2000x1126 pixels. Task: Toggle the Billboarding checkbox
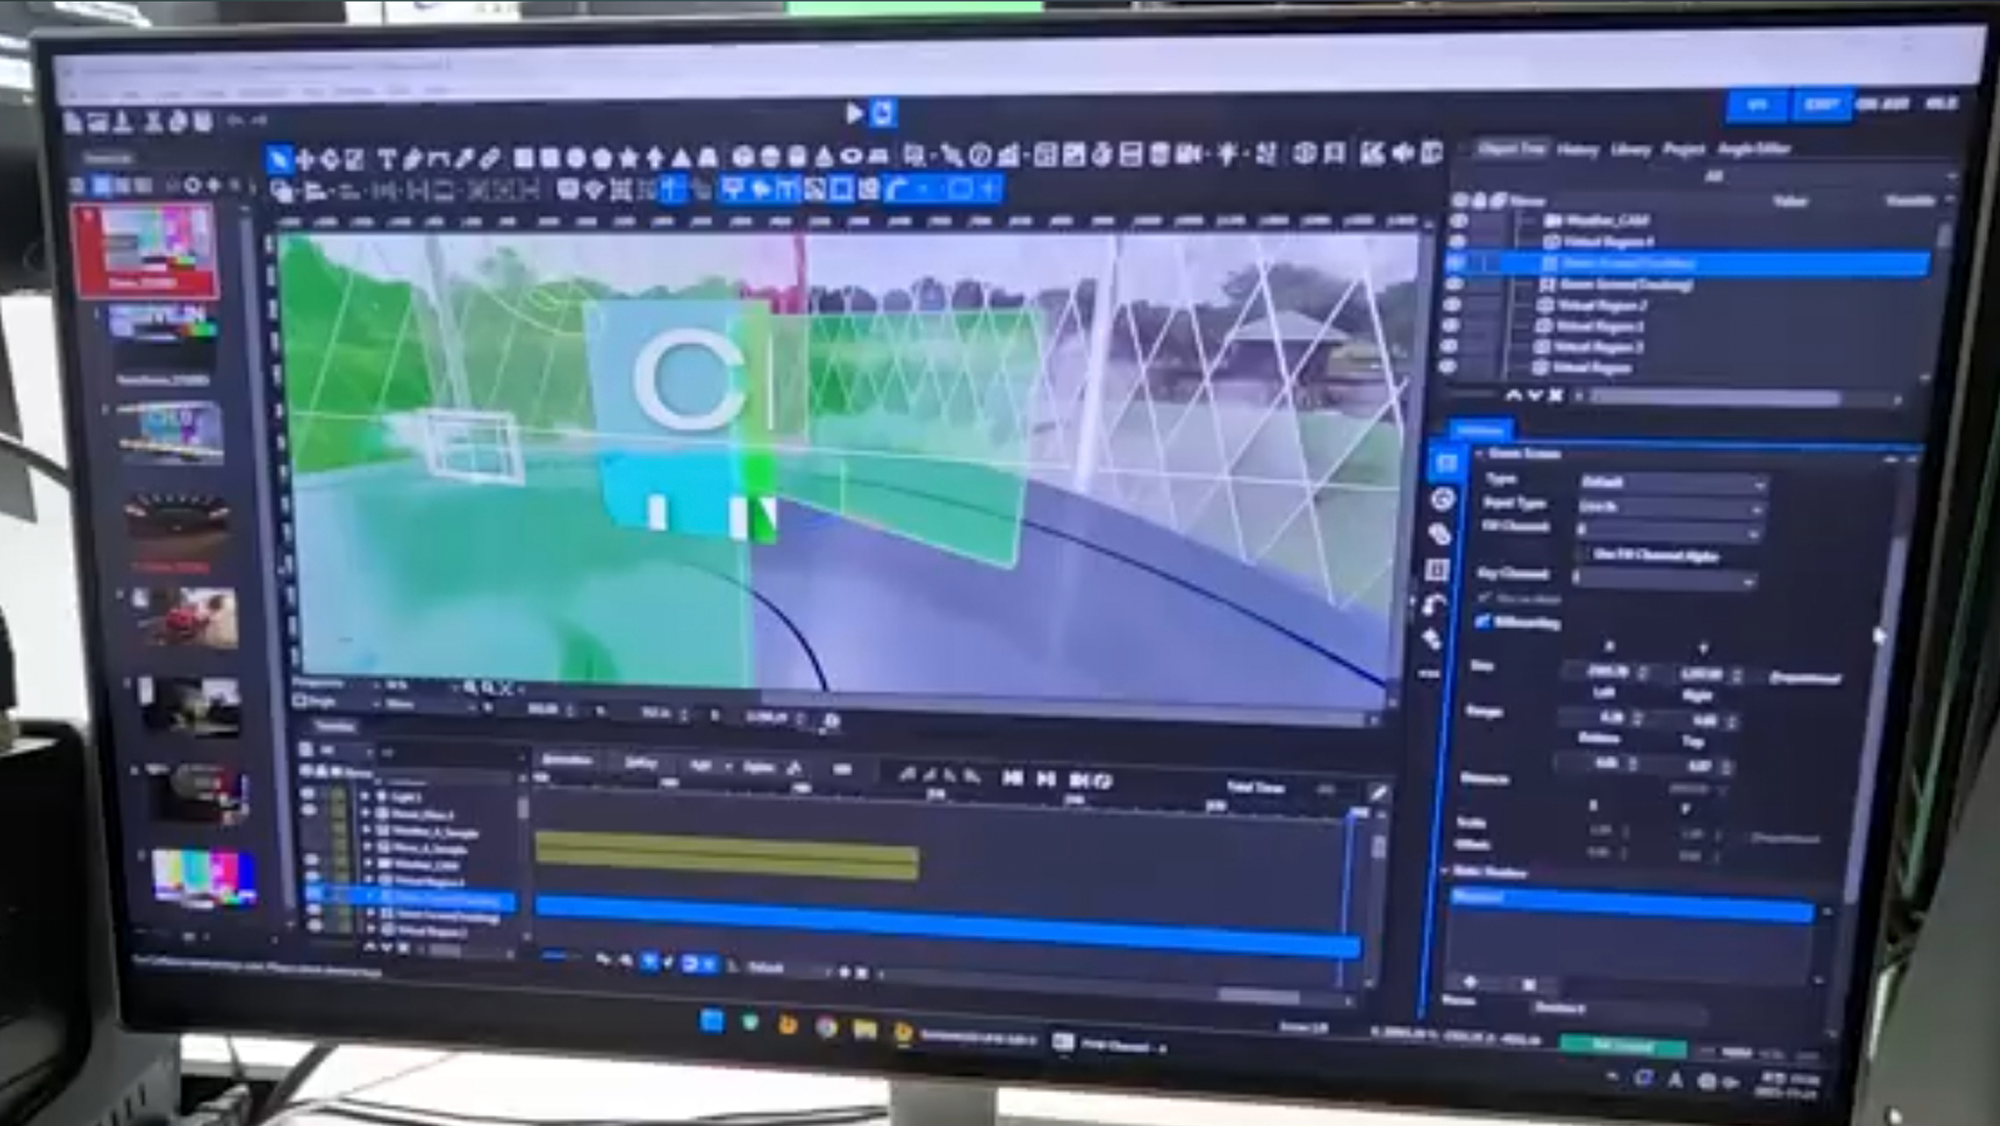(x=1483, y=622)
